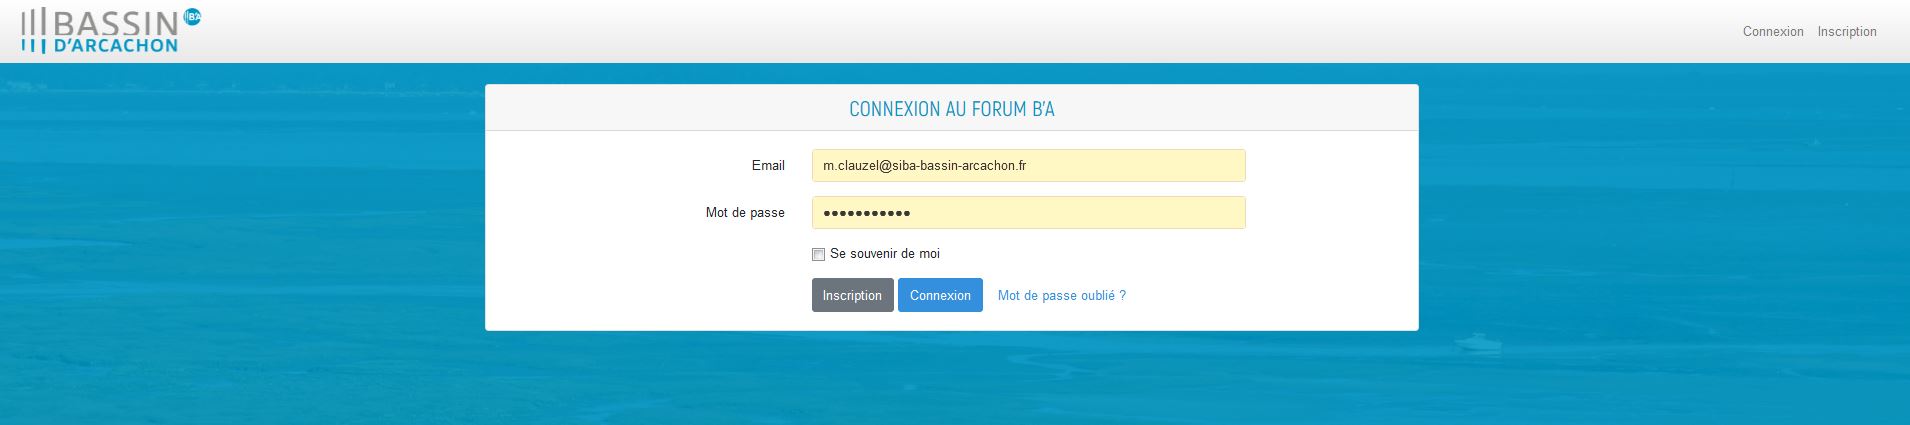This screenshot has width=1910, height=425.
Task: Click the white boat in the background
Action: tap(1478, 343)
